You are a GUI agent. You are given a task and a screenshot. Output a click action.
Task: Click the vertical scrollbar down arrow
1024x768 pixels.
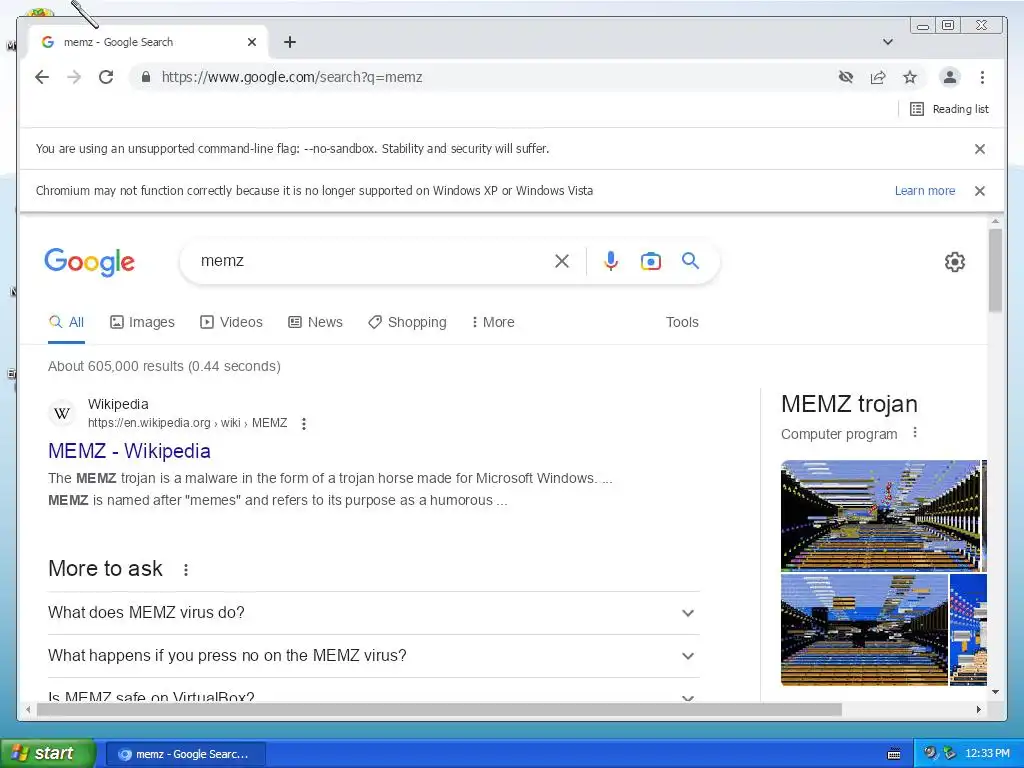pos(995,692)
